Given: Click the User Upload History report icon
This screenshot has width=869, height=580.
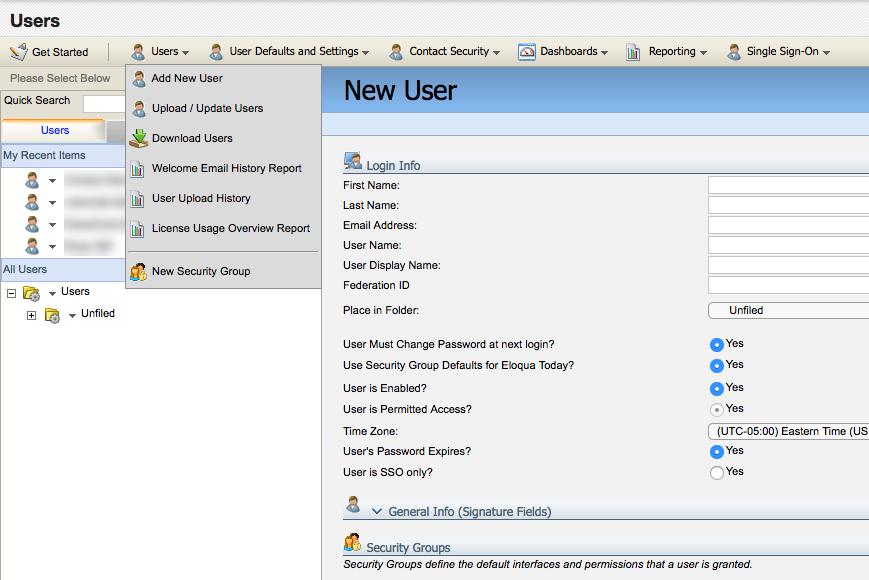Looking at the screenshot, I should (139, 198).
